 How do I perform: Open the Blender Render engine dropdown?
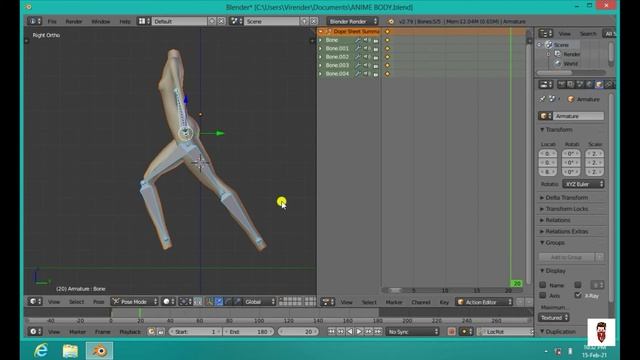point(353,21)
